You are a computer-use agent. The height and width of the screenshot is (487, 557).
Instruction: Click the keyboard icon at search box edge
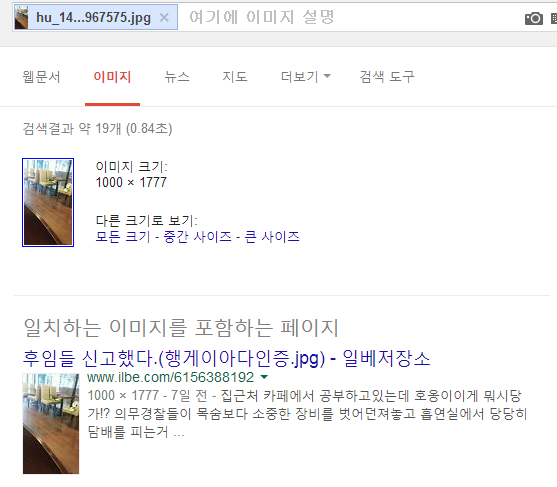coord(554,18)
